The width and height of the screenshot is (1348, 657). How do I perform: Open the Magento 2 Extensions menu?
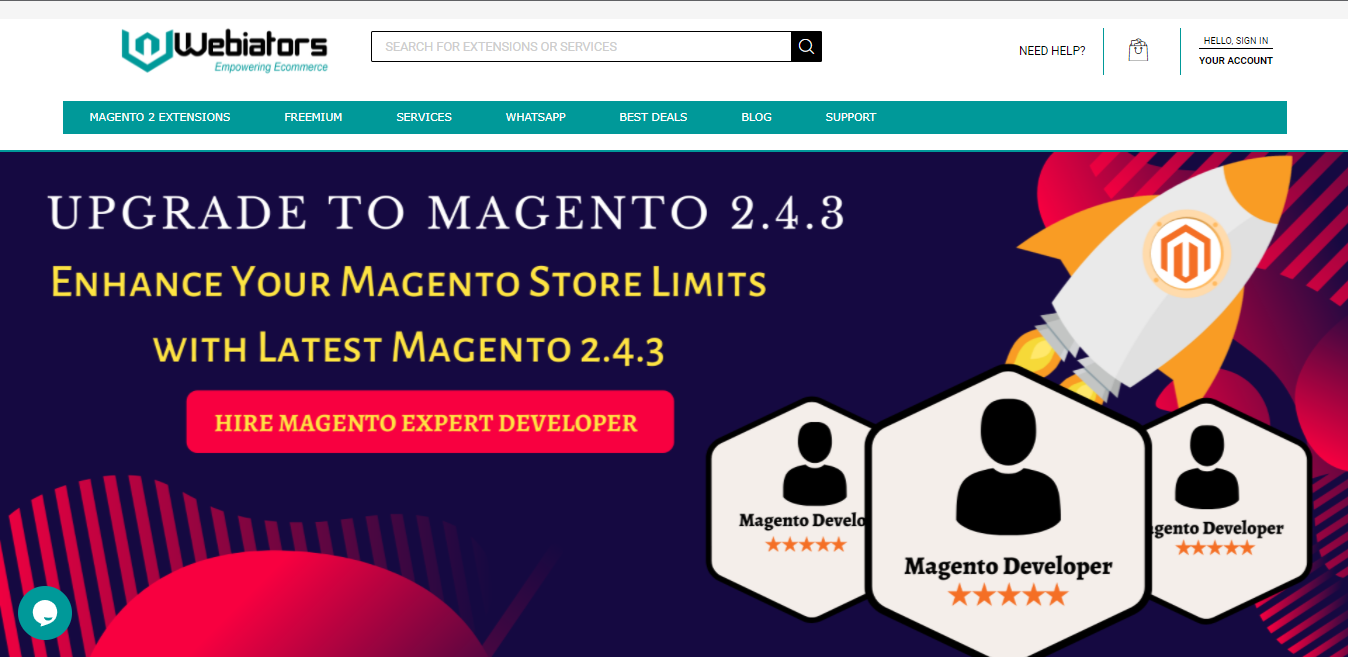[160, 117]
